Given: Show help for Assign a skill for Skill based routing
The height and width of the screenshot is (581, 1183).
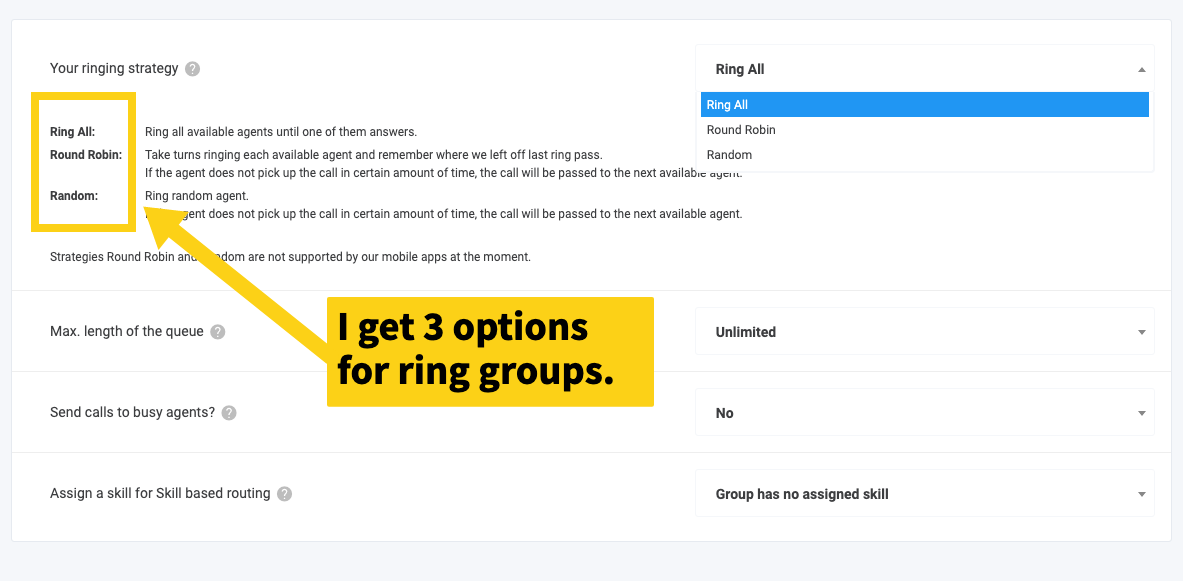Looking at the screenshot, I should coord(284,493).
